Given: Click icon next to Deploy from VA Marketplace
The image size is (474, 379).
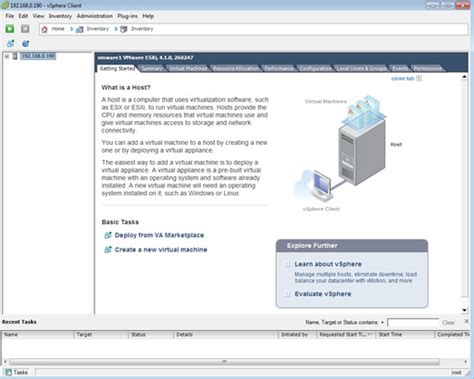Looking at the screenshot, I should click(108, 235).
